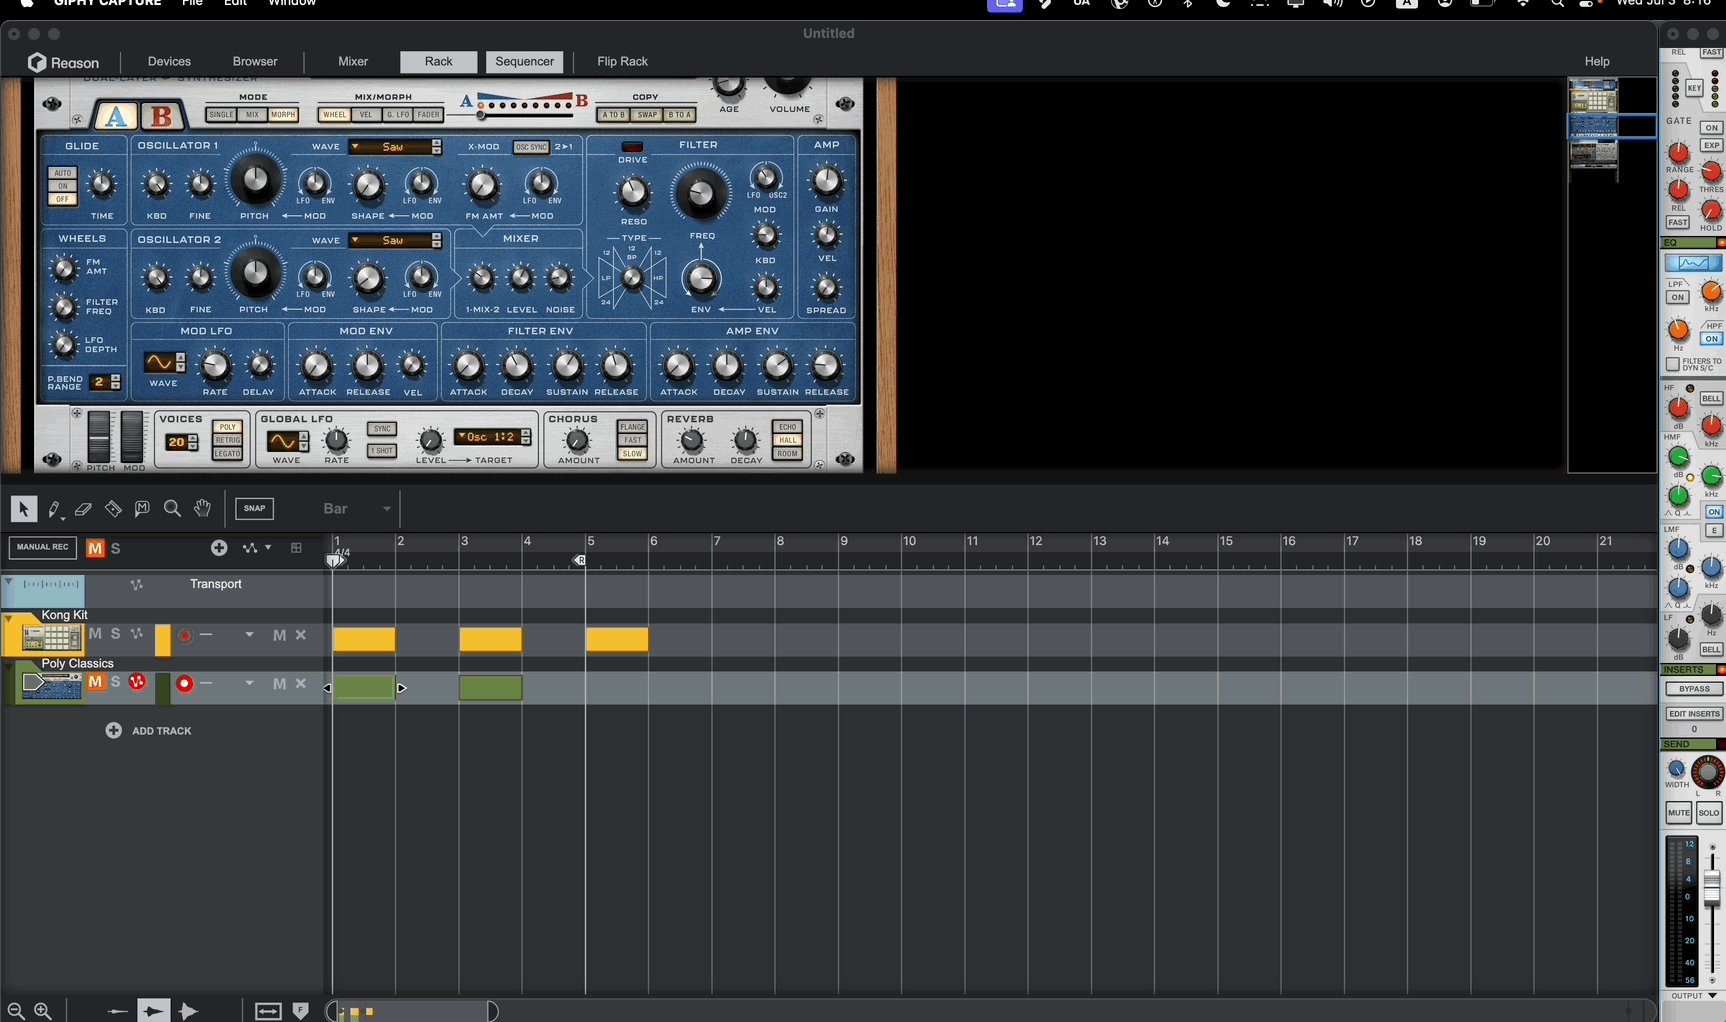Open the Edit menu
The width and height of the screenshot is (1726, 1022).
pyautogui.click(x=235, y=4)
